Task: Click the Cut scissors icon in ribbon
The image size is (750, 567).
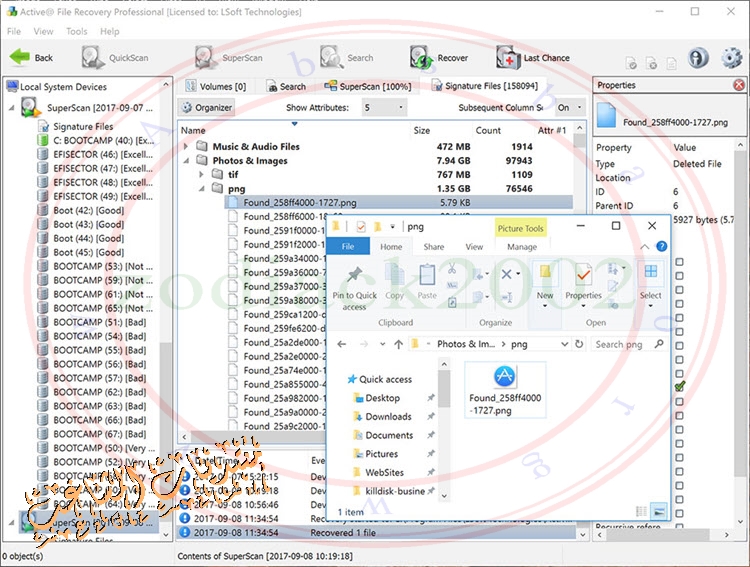Action: [452, 269]
